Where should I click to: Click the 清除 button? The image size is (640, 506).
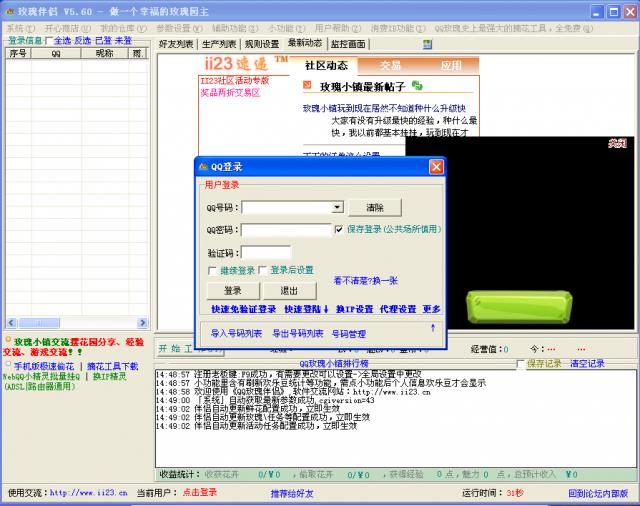[375, 208]
